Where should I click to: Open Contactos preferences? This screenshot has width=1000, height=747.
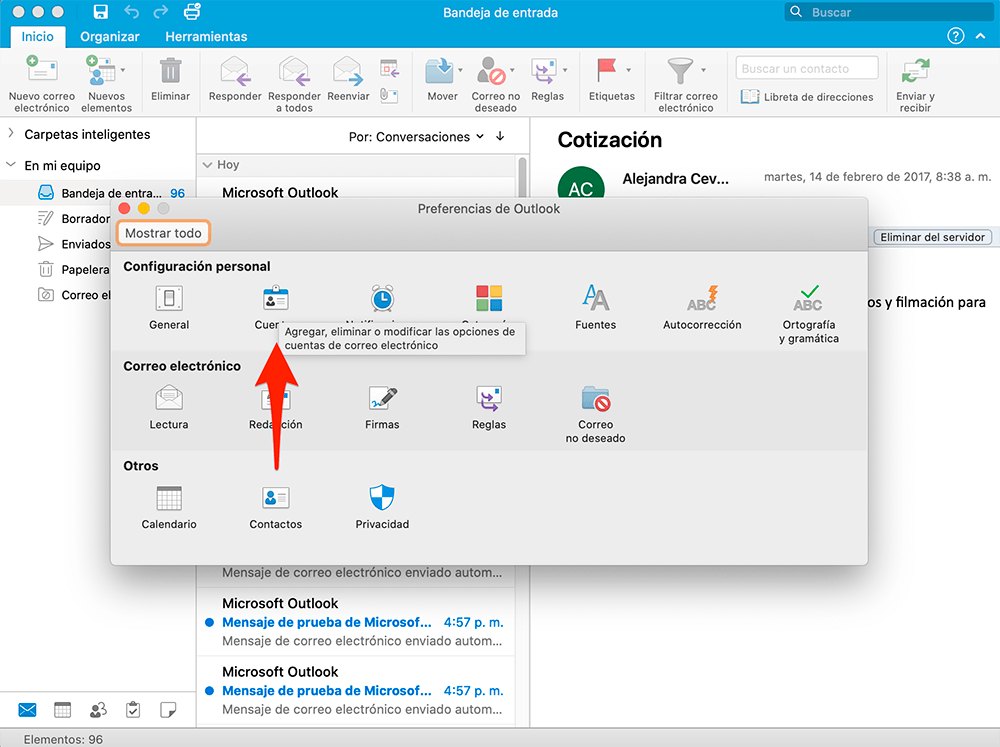click(x=276, y=507)
